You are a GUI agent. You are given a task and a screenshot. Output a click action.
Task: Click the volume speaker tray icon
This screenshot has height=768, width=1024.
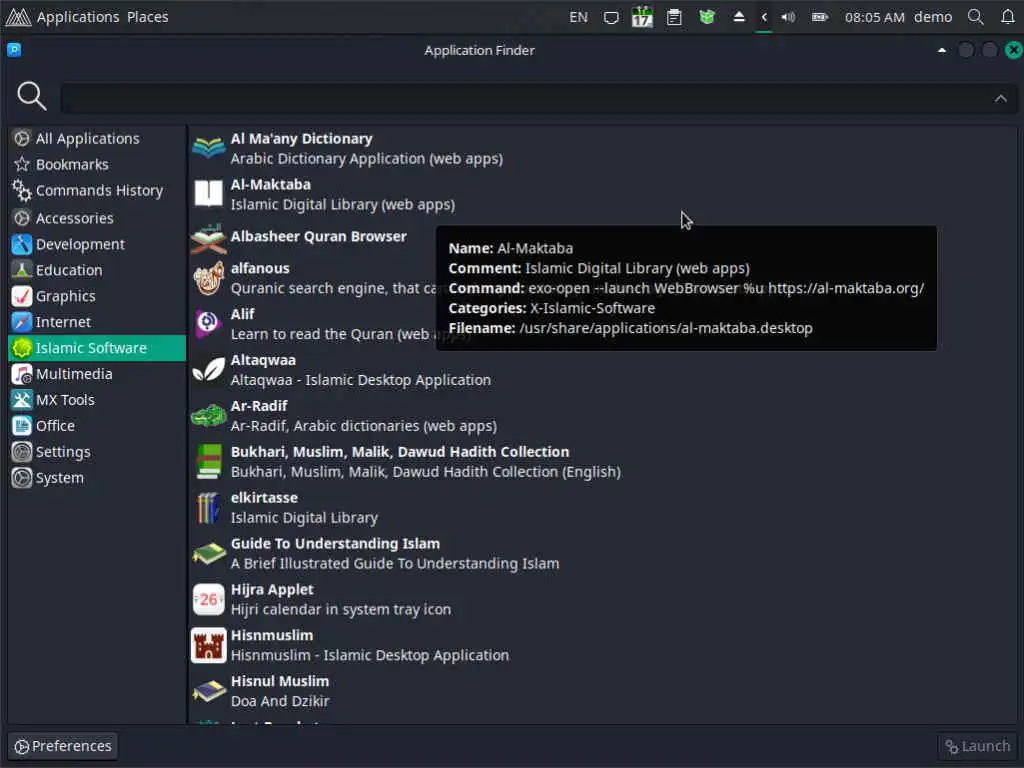(788, 17)
